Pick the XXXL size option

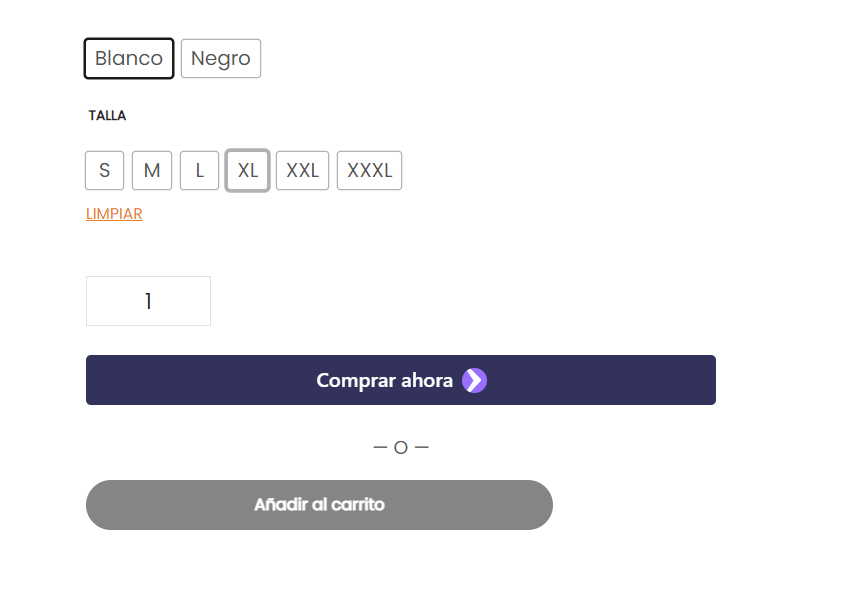370,170
